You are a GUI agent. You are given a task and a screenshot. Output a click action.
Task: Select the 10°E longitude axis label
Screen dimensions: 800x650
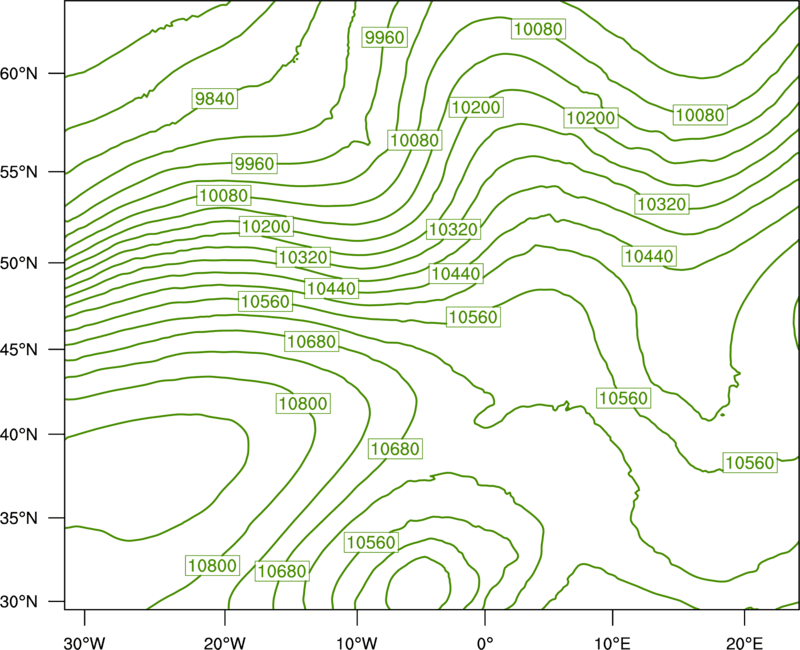click(612, 643)
